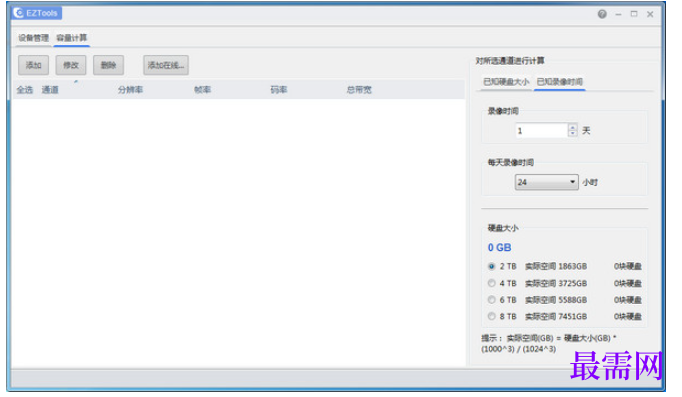Sort by the 分辨率 column header

(130, 90)
